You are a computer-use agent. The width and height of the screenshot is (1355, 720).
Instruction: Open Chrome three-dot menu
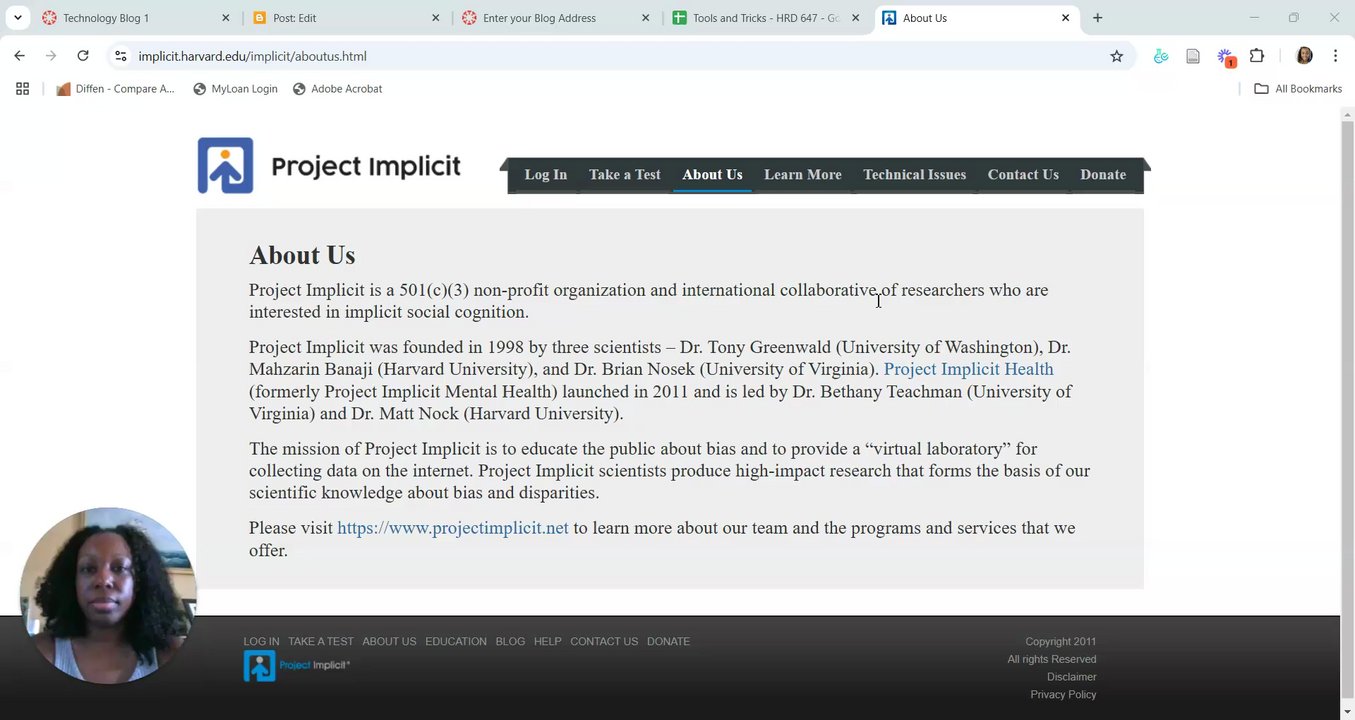(1335, 56)
